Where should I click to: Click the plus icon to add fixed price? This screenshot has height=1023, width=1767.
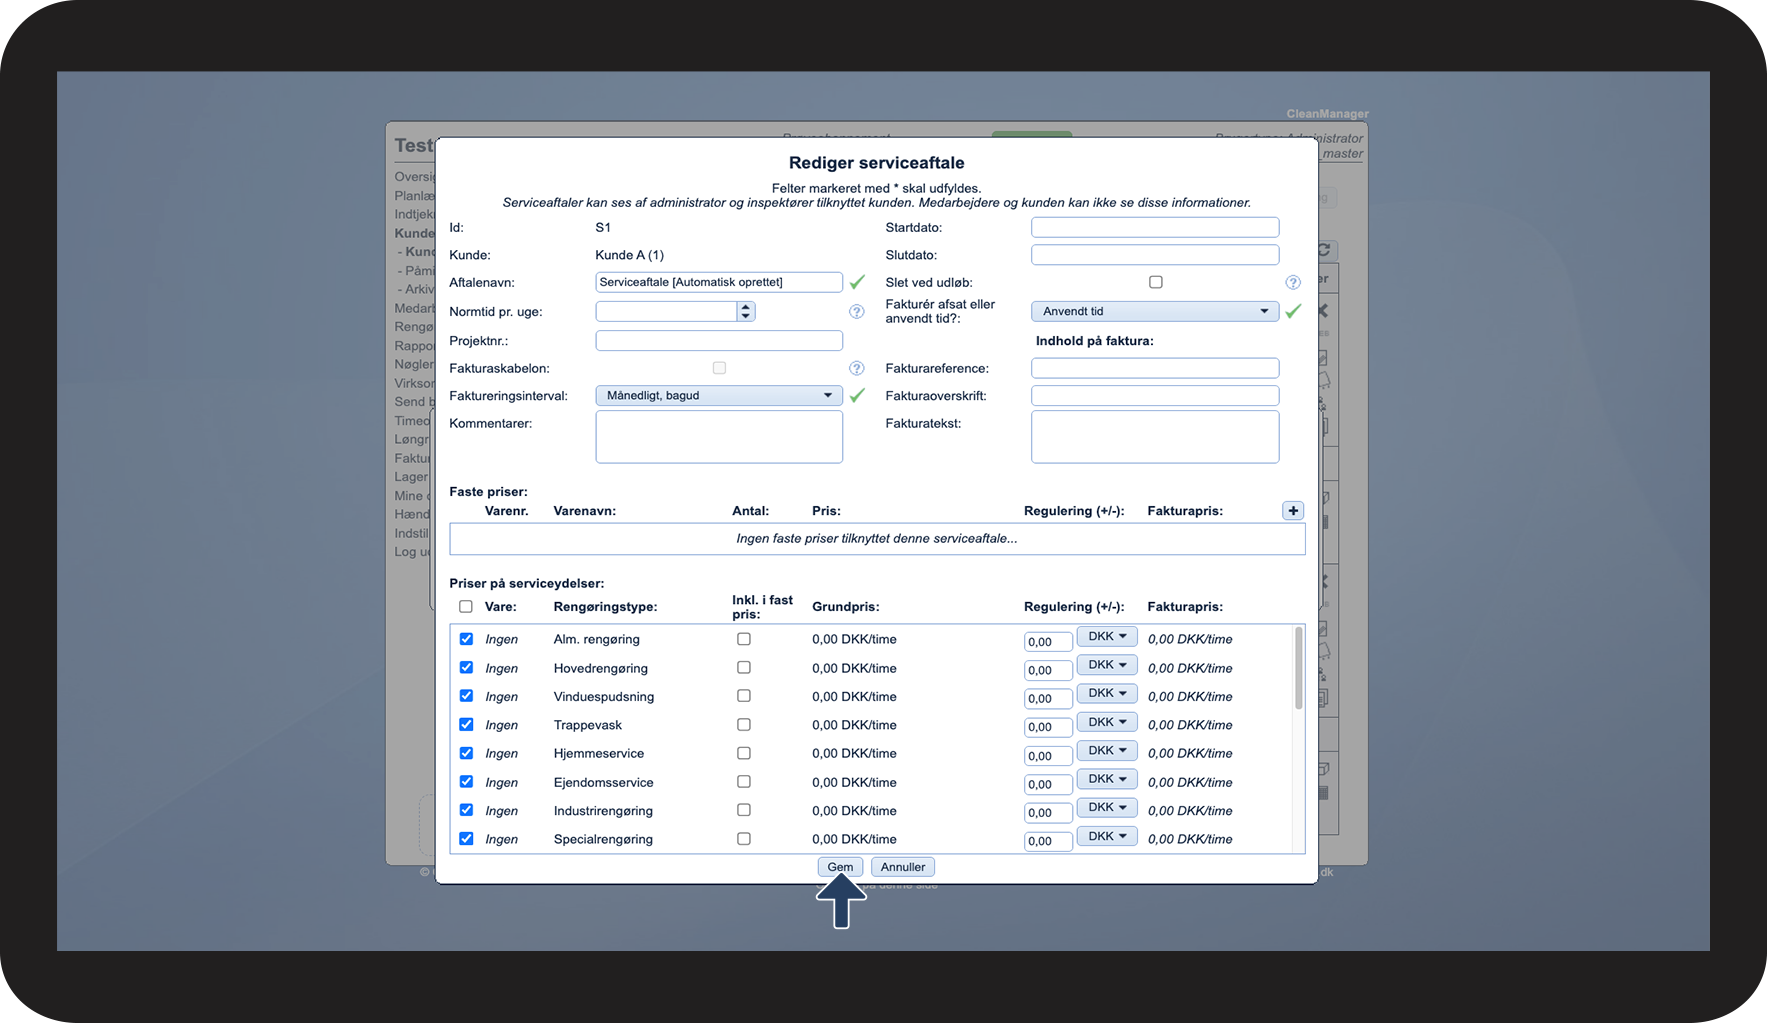point(1292,511)
